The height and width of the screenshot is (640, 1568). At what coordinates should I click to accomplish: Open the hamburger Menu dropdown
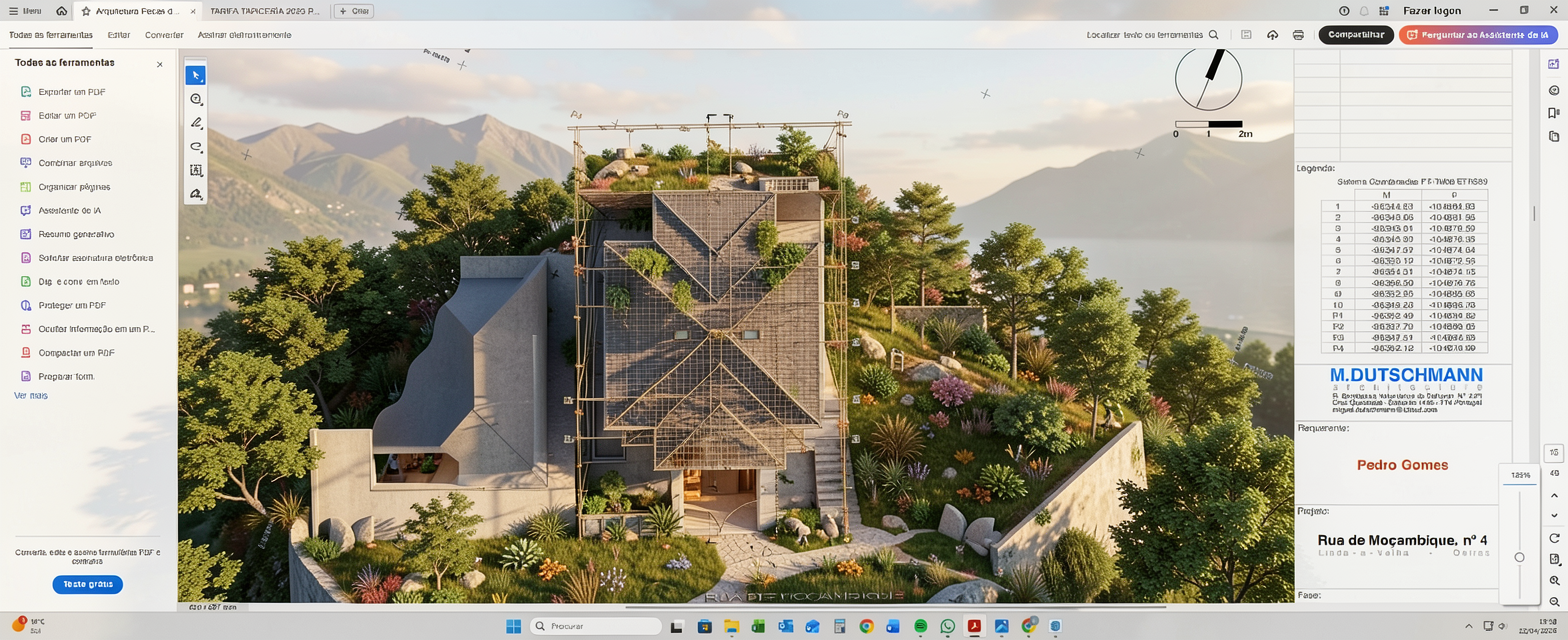pyautogui.click(x=25, y=11)
